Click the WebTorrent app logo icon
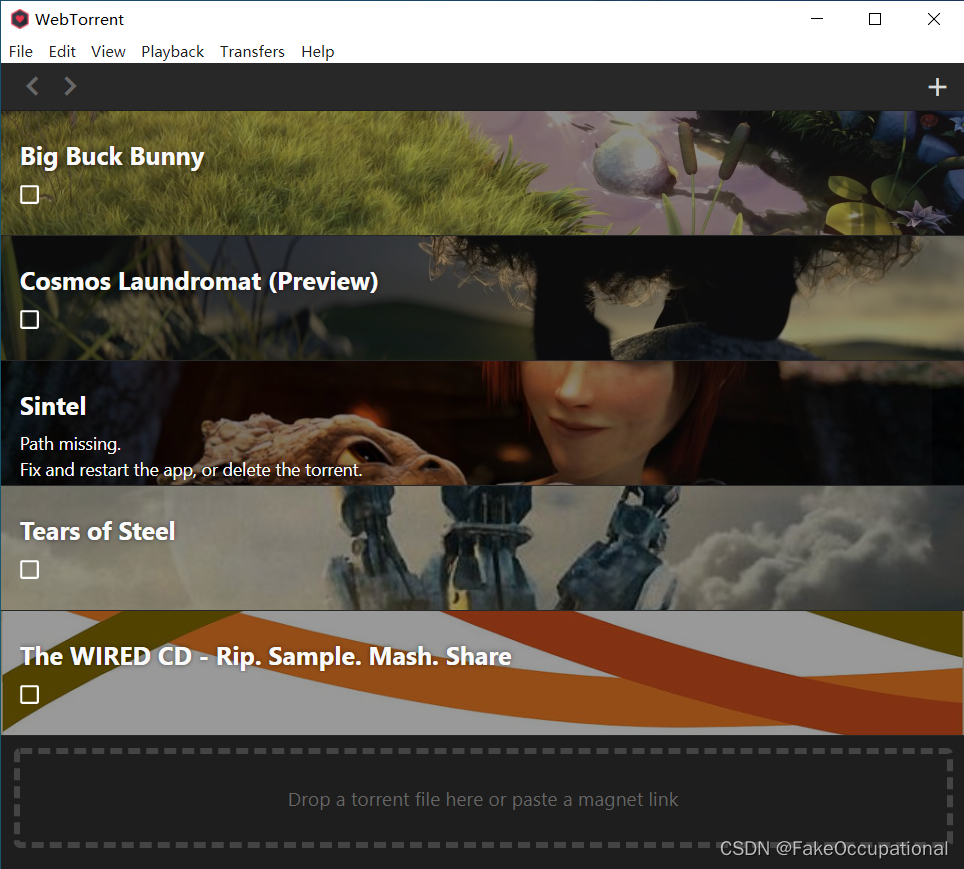964x869 pixels. point(20,19)
